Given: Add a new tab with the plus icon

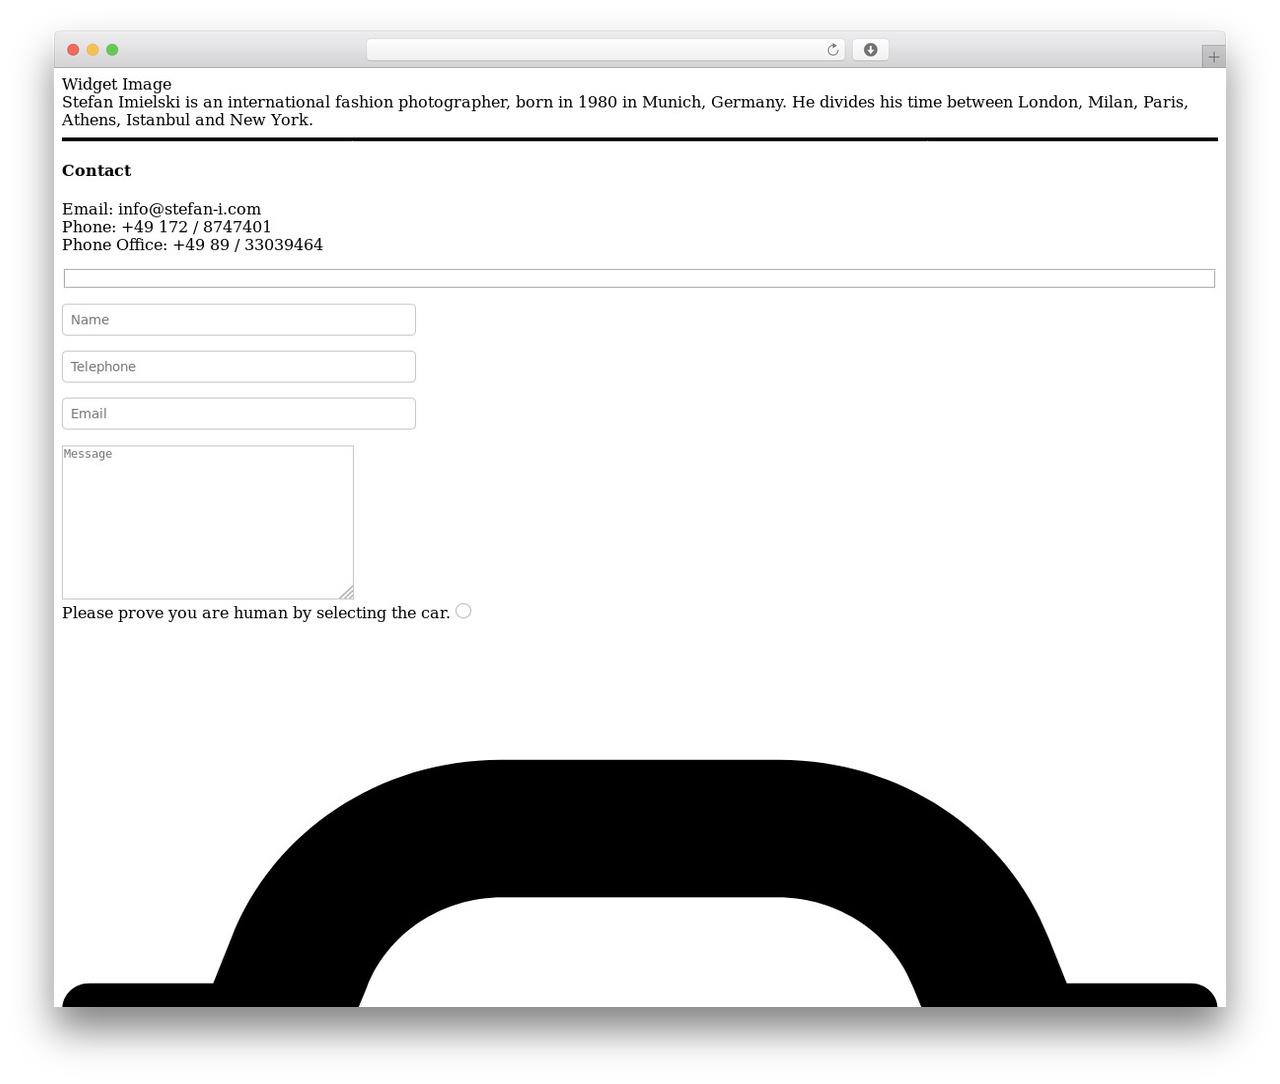Looking at the screenshot, I should point(1213,57).
